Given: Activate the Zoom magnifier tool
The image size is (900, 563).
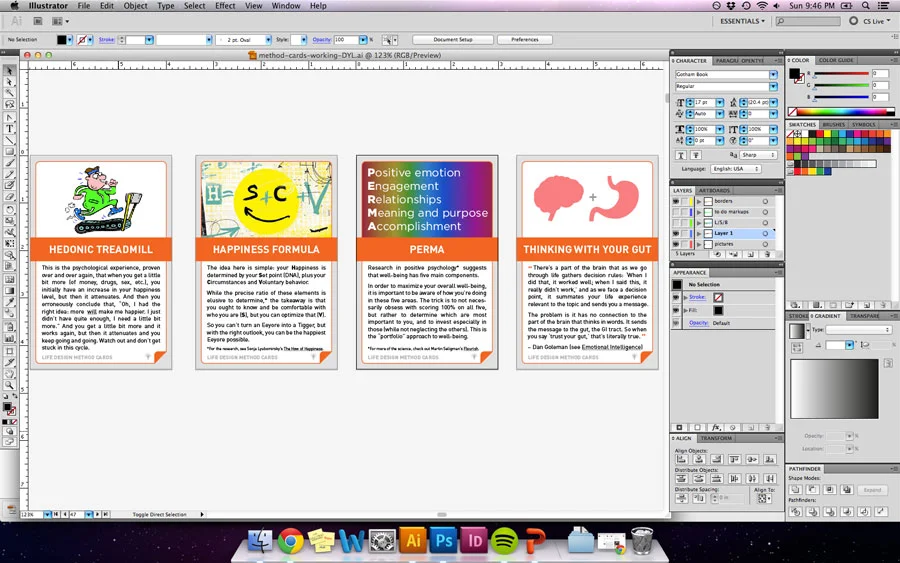Looking at the screenshot, I should tap(9, 386).
